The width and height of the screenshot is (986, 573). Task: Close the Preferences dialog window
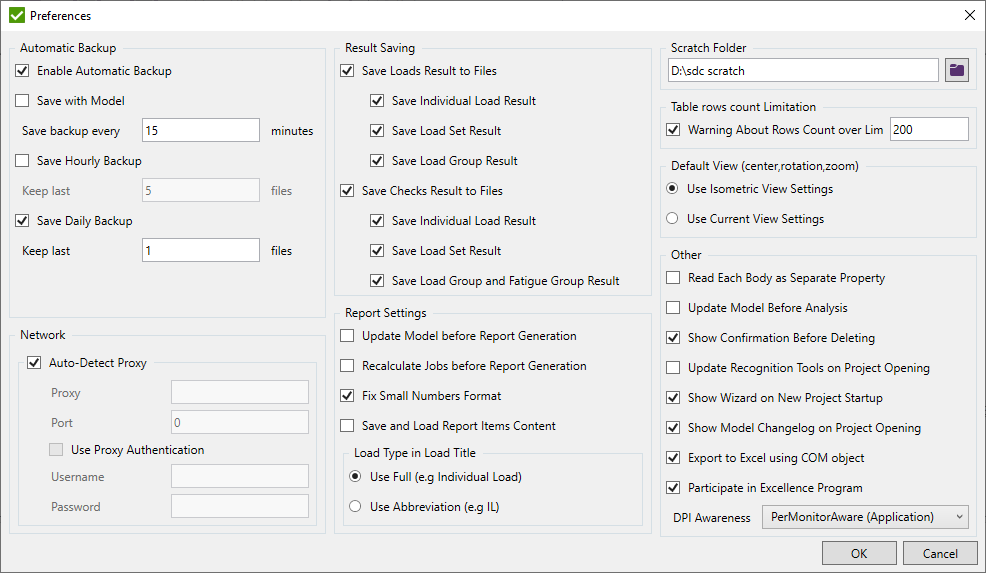point(969,15)
